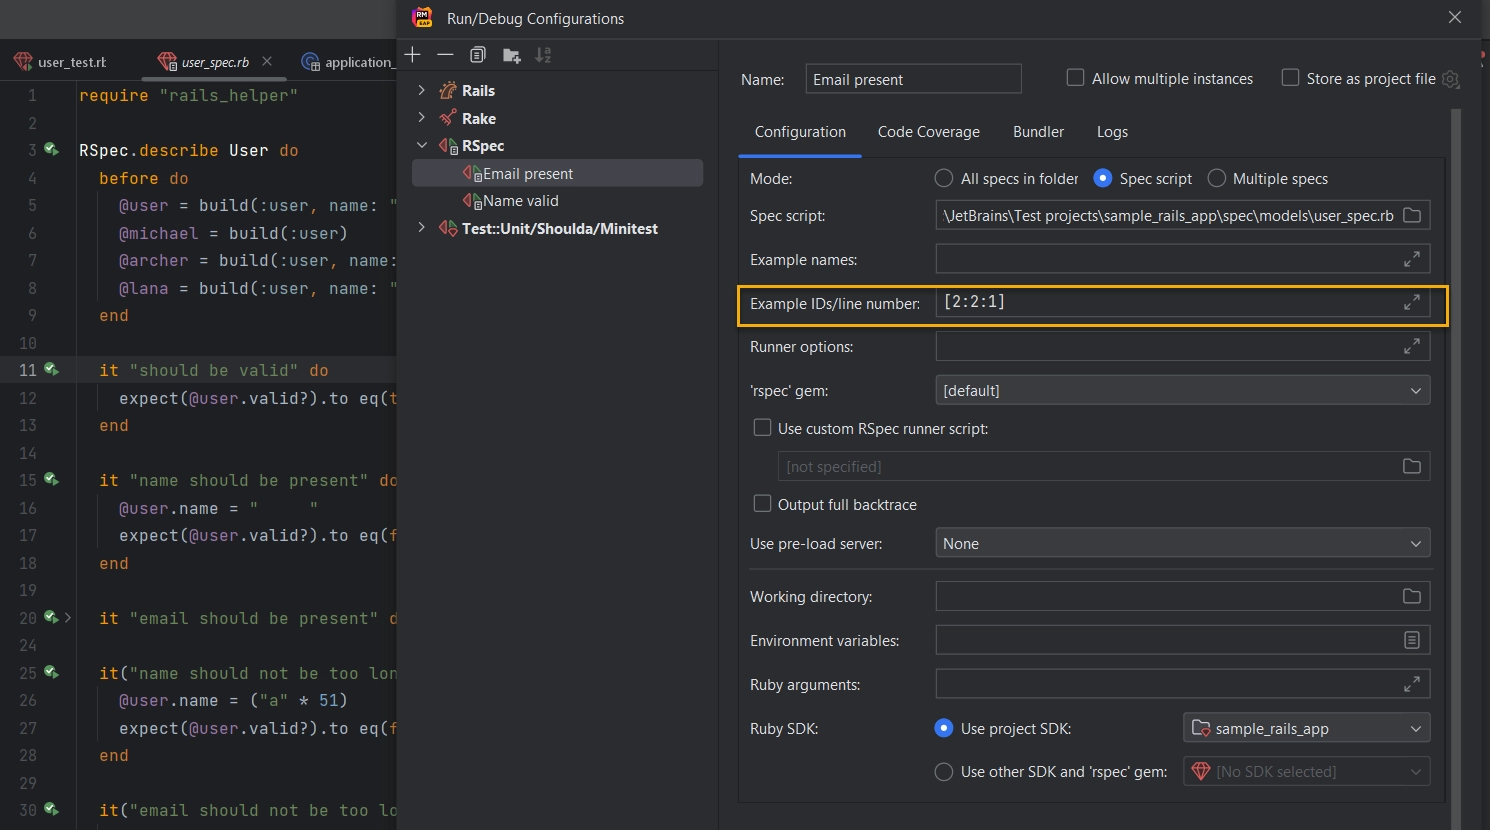Viewport: 1490px width, 830px height.
Task: Close the Run/Debug Configurations dialog
Action: (1455, 17)
